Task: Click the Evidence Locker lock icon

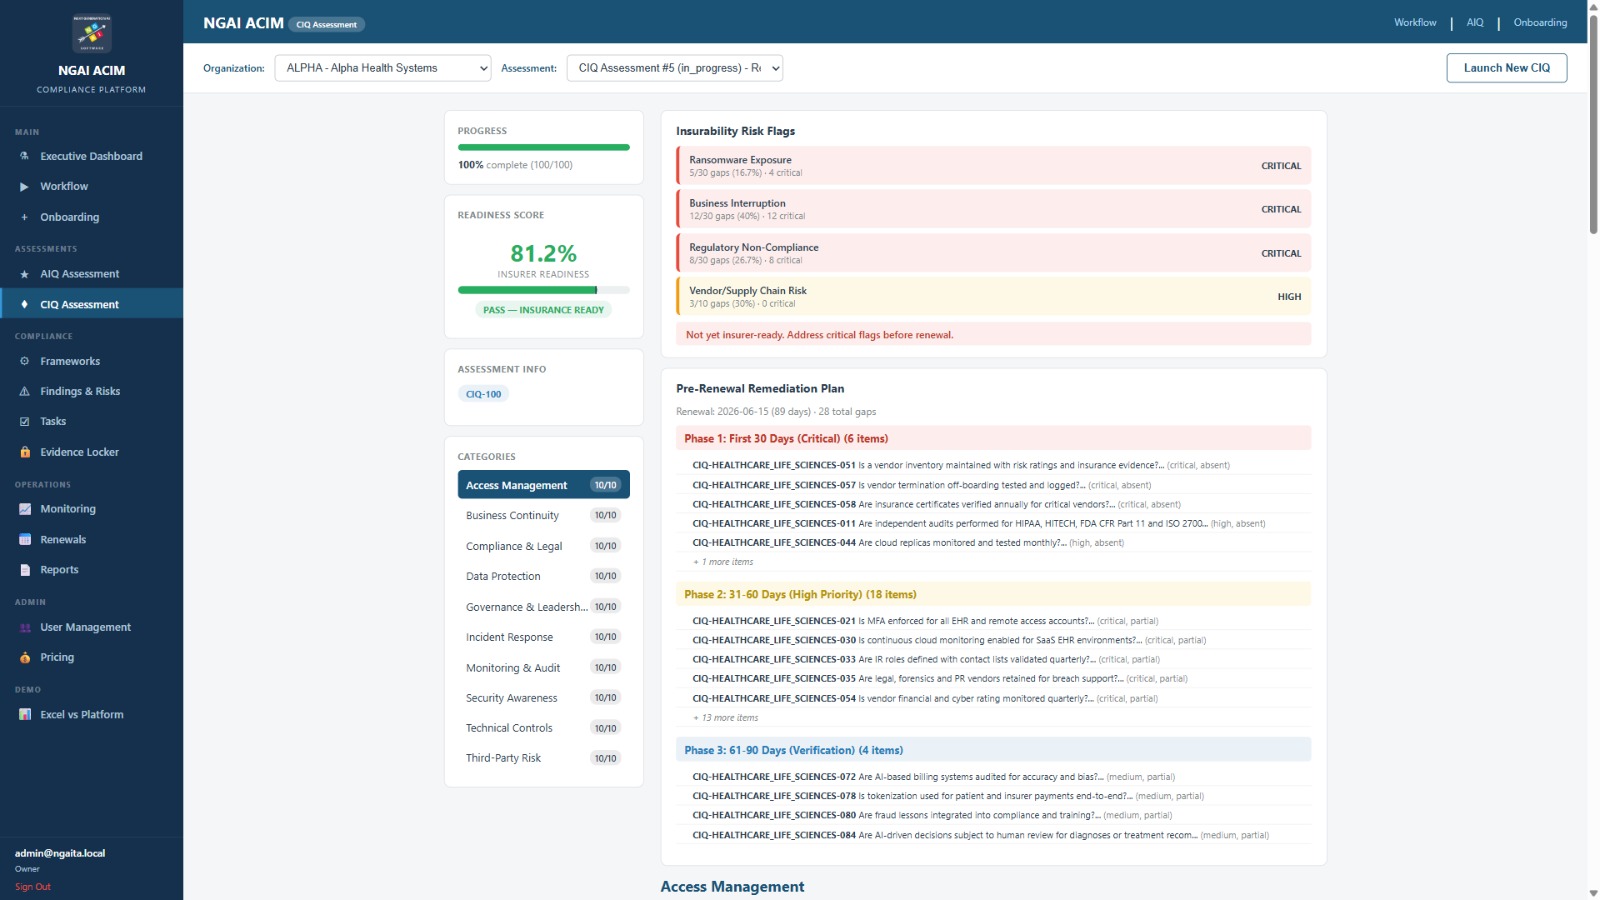Action: tap(25, 452)
